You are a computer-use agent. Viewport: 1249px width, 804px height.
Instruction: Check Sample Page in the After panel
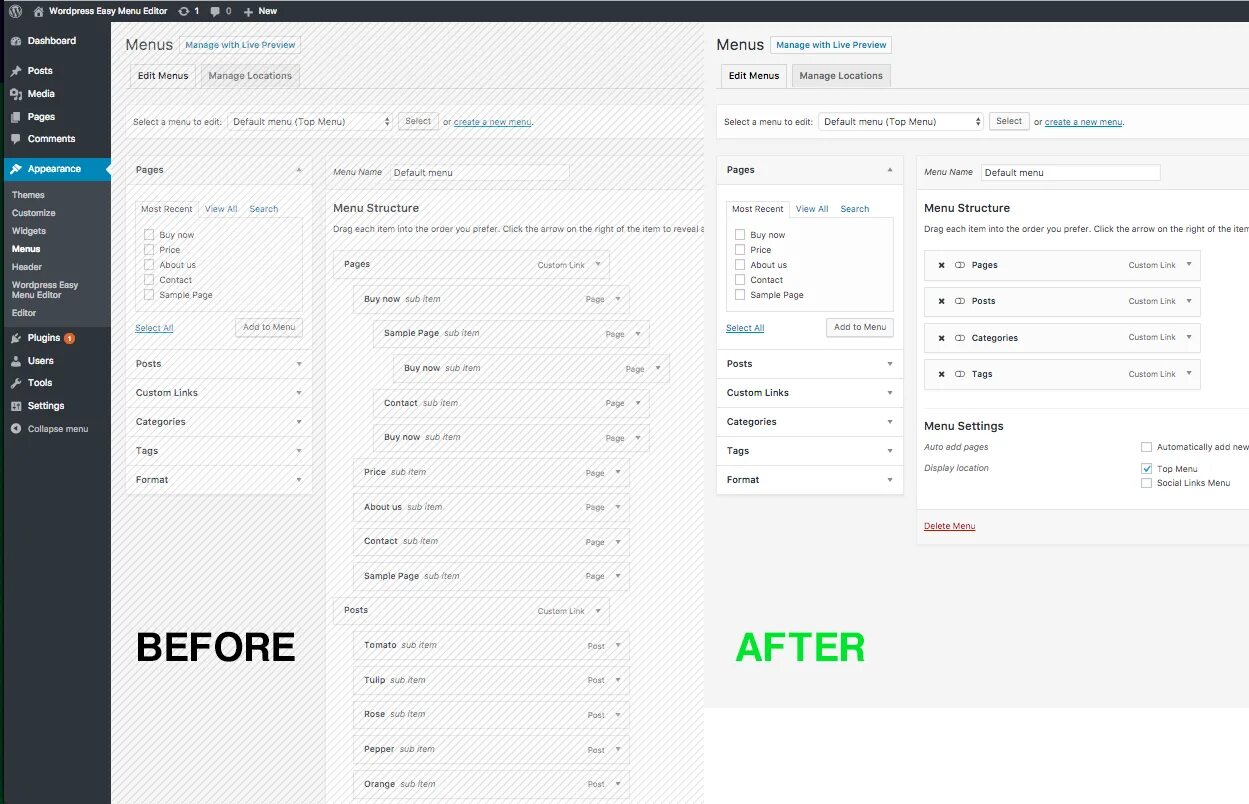pos(740,295)
